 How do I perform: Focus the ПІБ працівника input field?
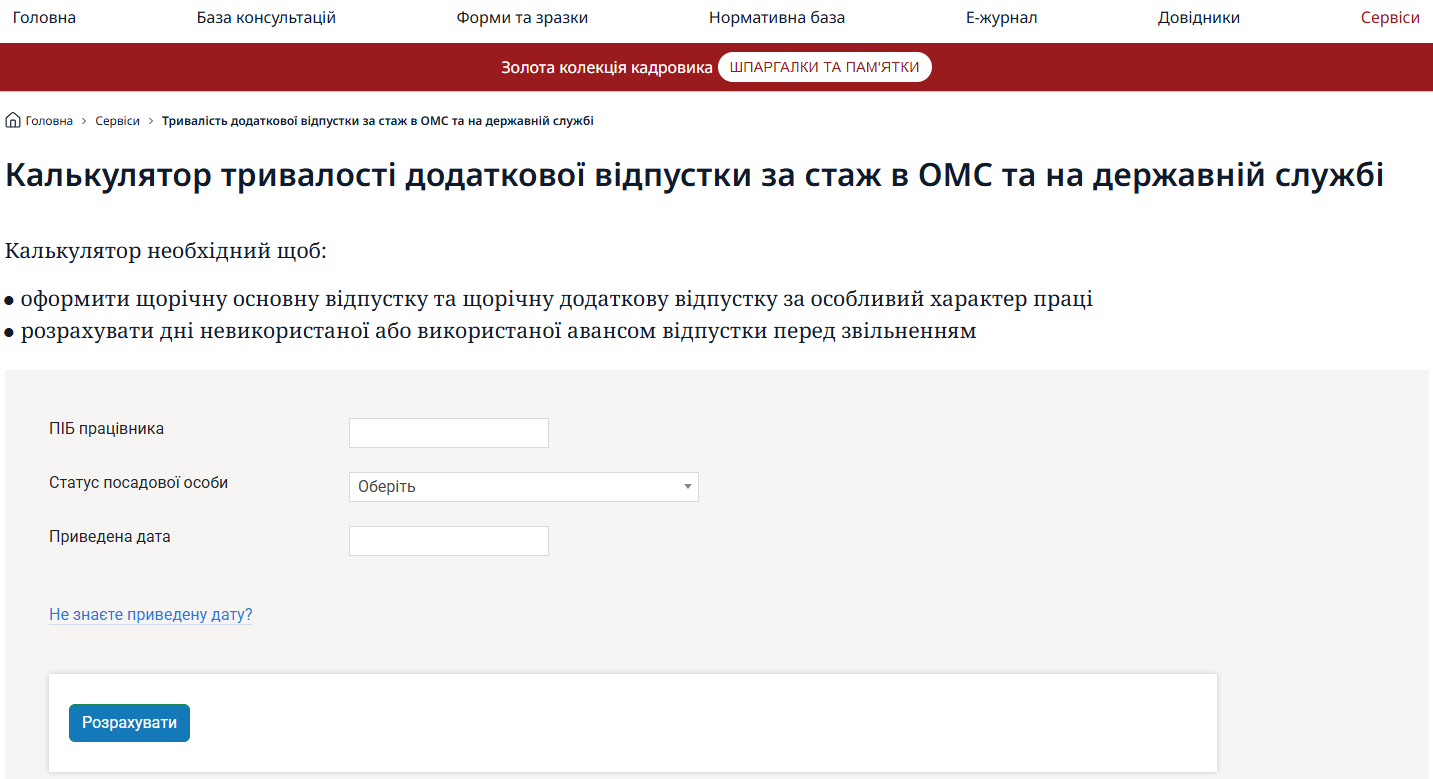click(x=448, y=433)
